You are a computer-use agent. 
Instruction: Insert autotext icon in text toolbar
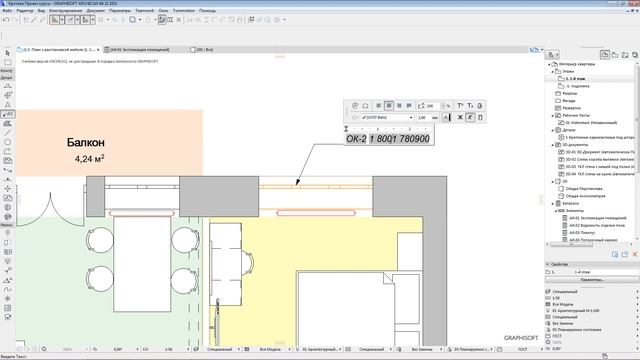point(355,106)
